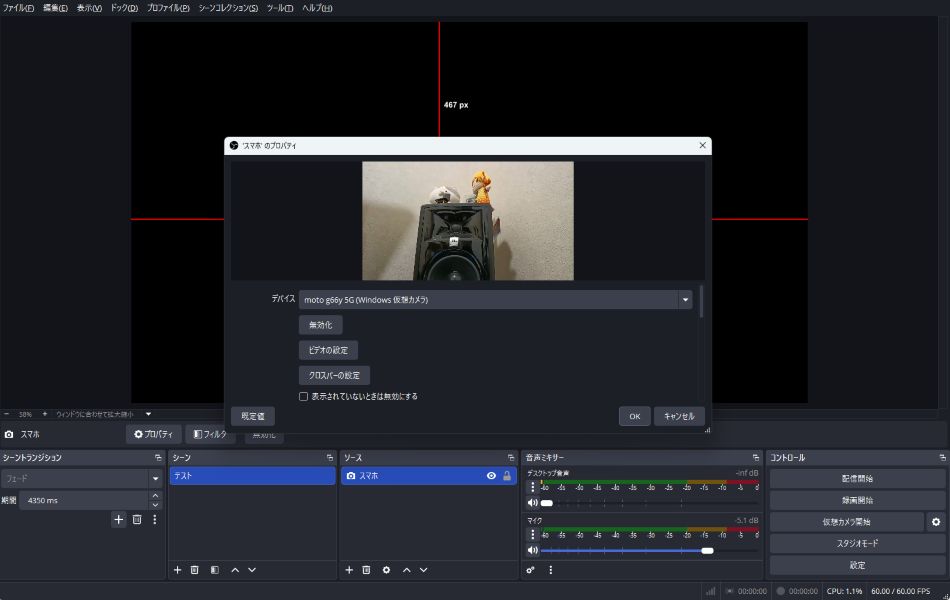Open source properties gear icon in ソース panel

[386, 570]
